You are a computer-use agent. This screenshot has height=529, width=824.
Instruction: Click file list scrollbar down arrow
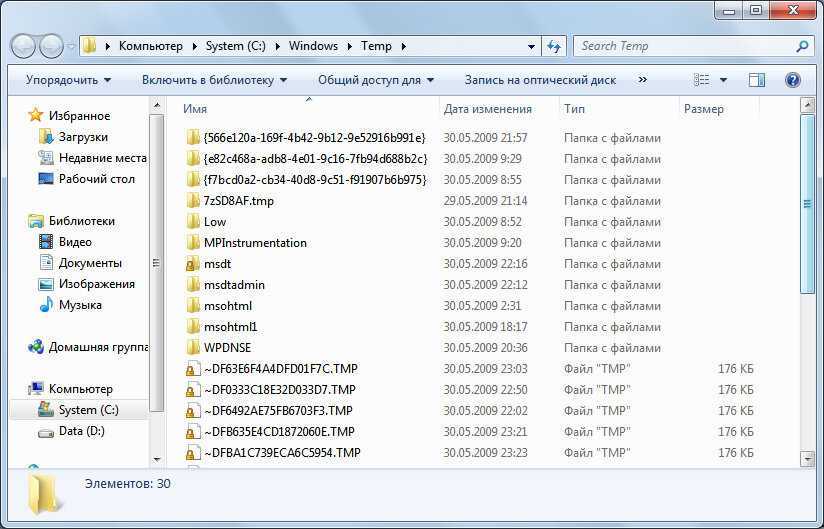[x=807, y=459]
